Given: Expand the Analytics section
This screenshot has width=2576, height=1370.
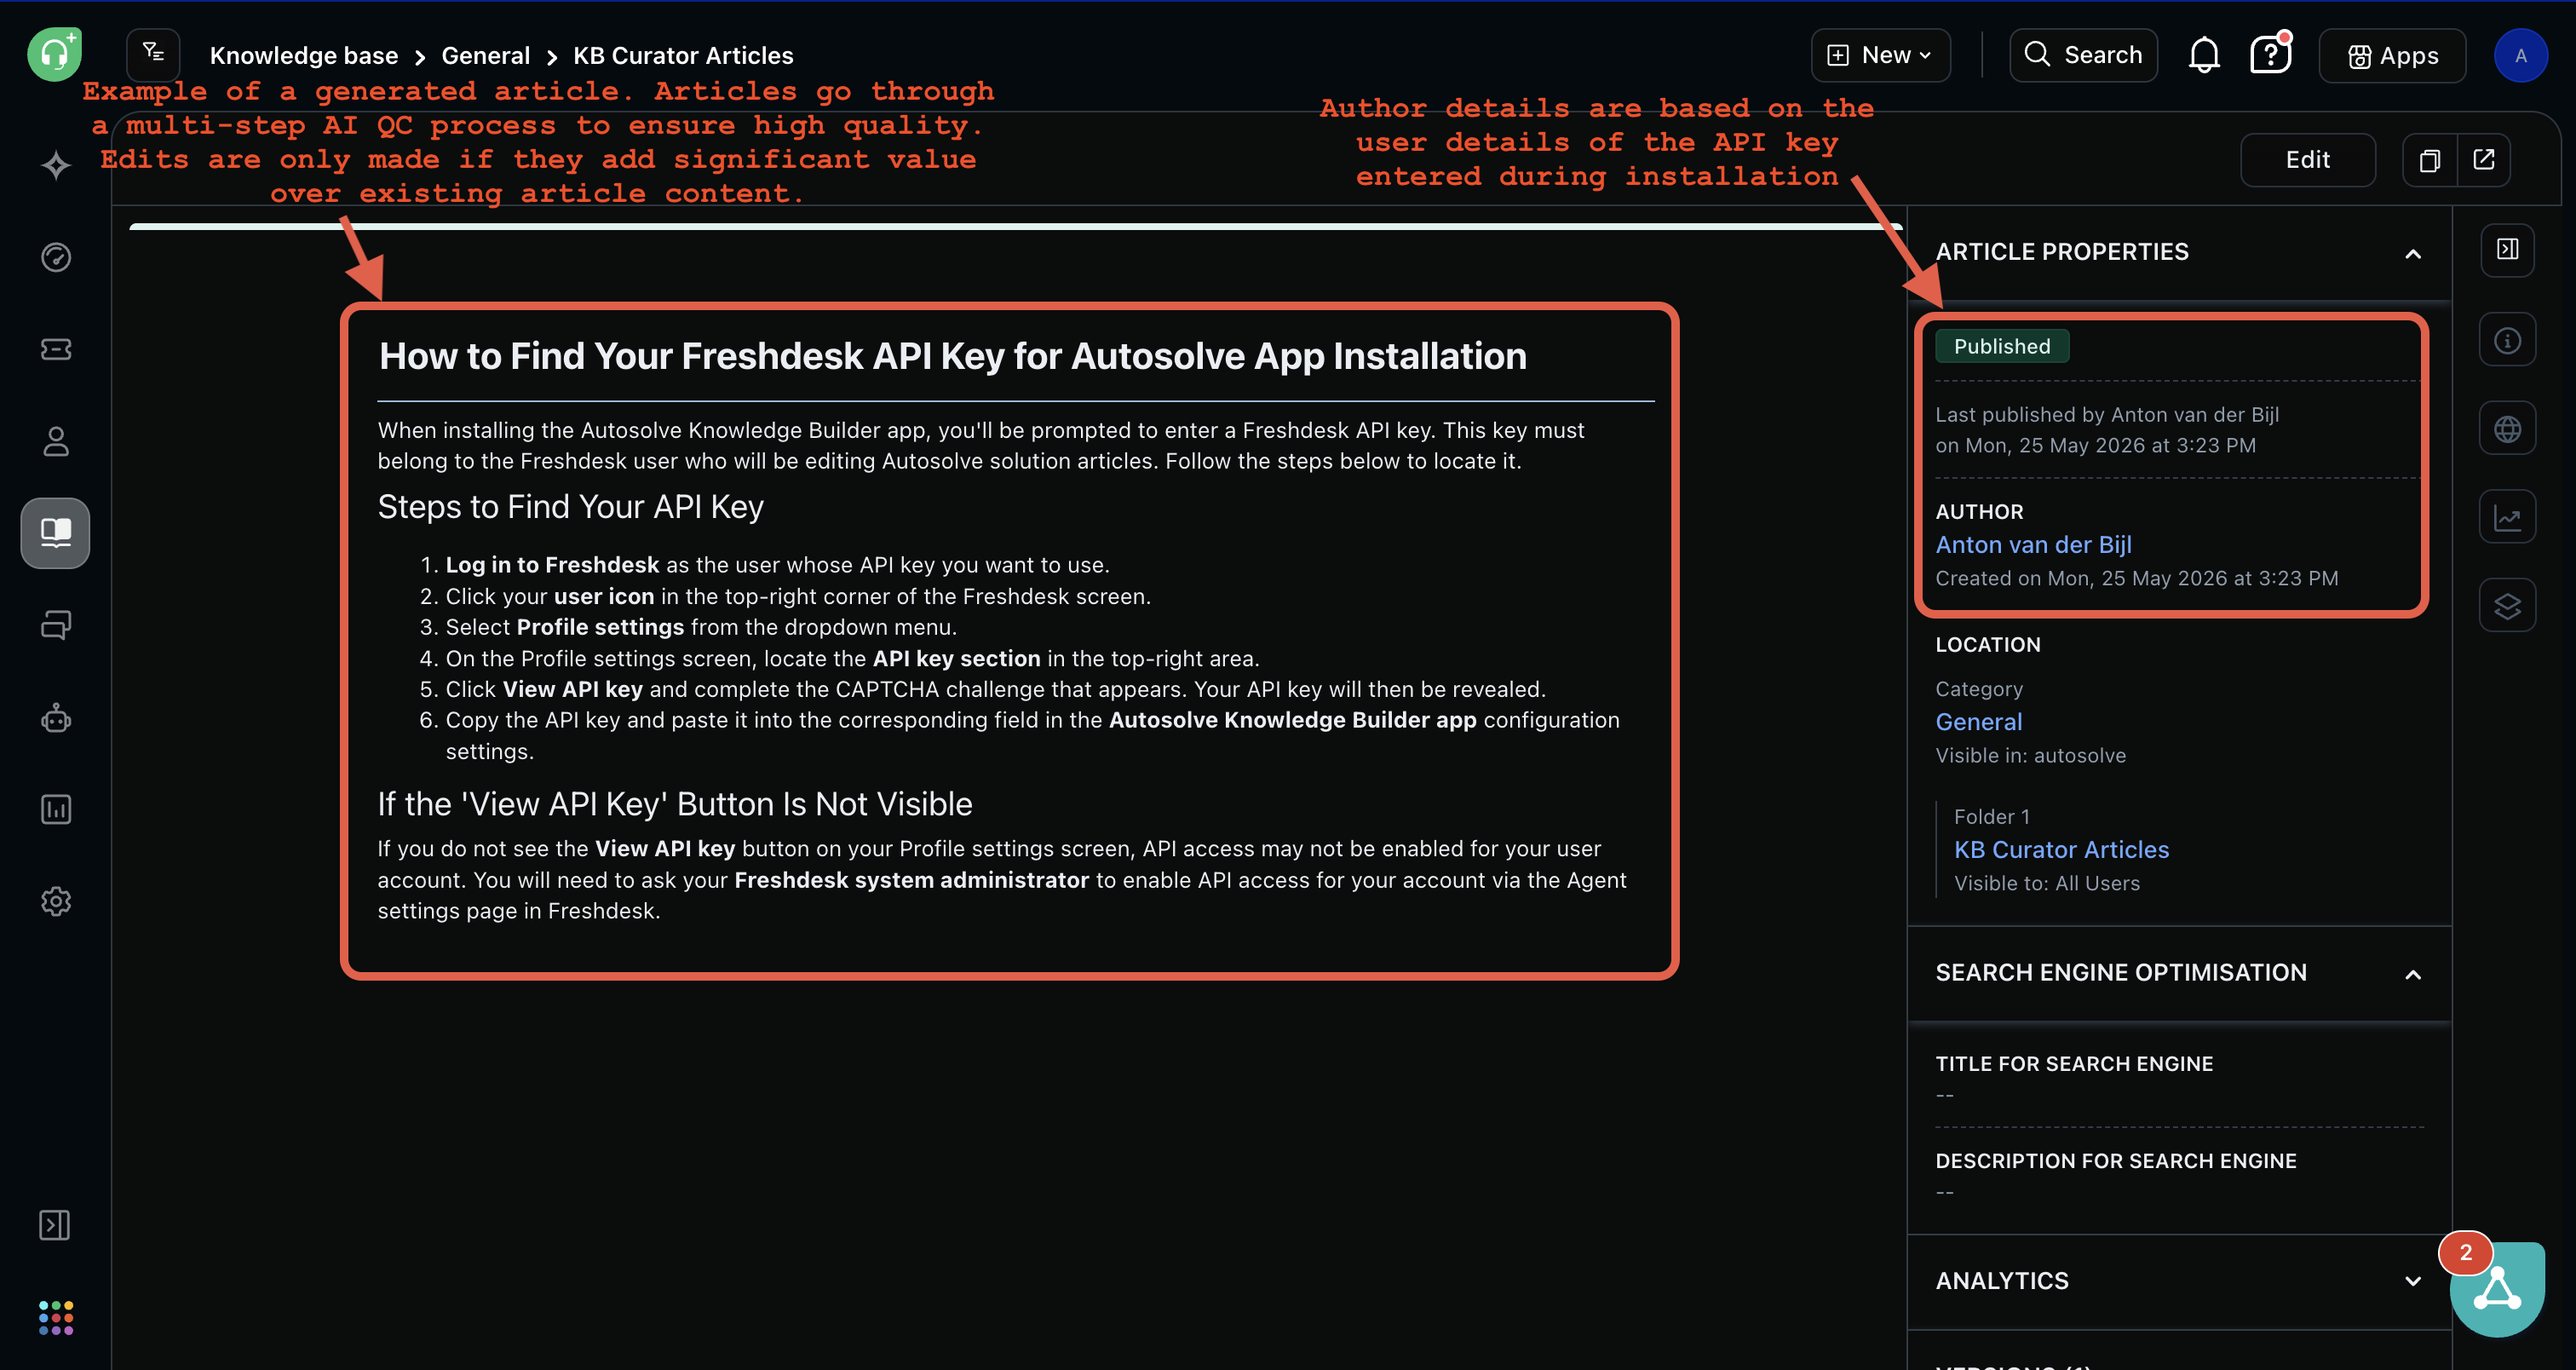Looking at the screenshot, I should click(x=2412, y=1281).
